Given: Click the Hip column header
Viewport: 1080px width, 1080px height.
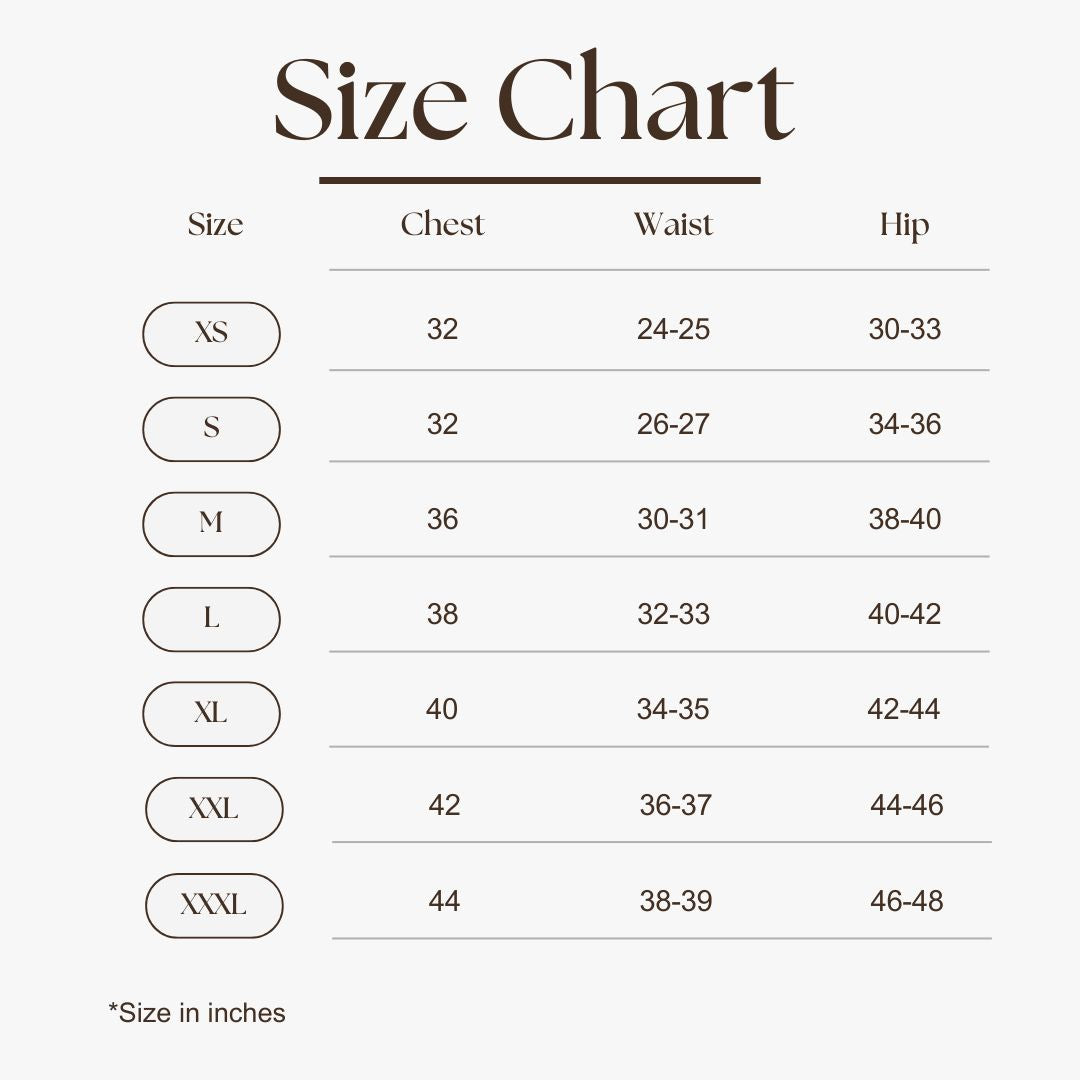Looking at the screenshot, I should [x=904, y=226].
